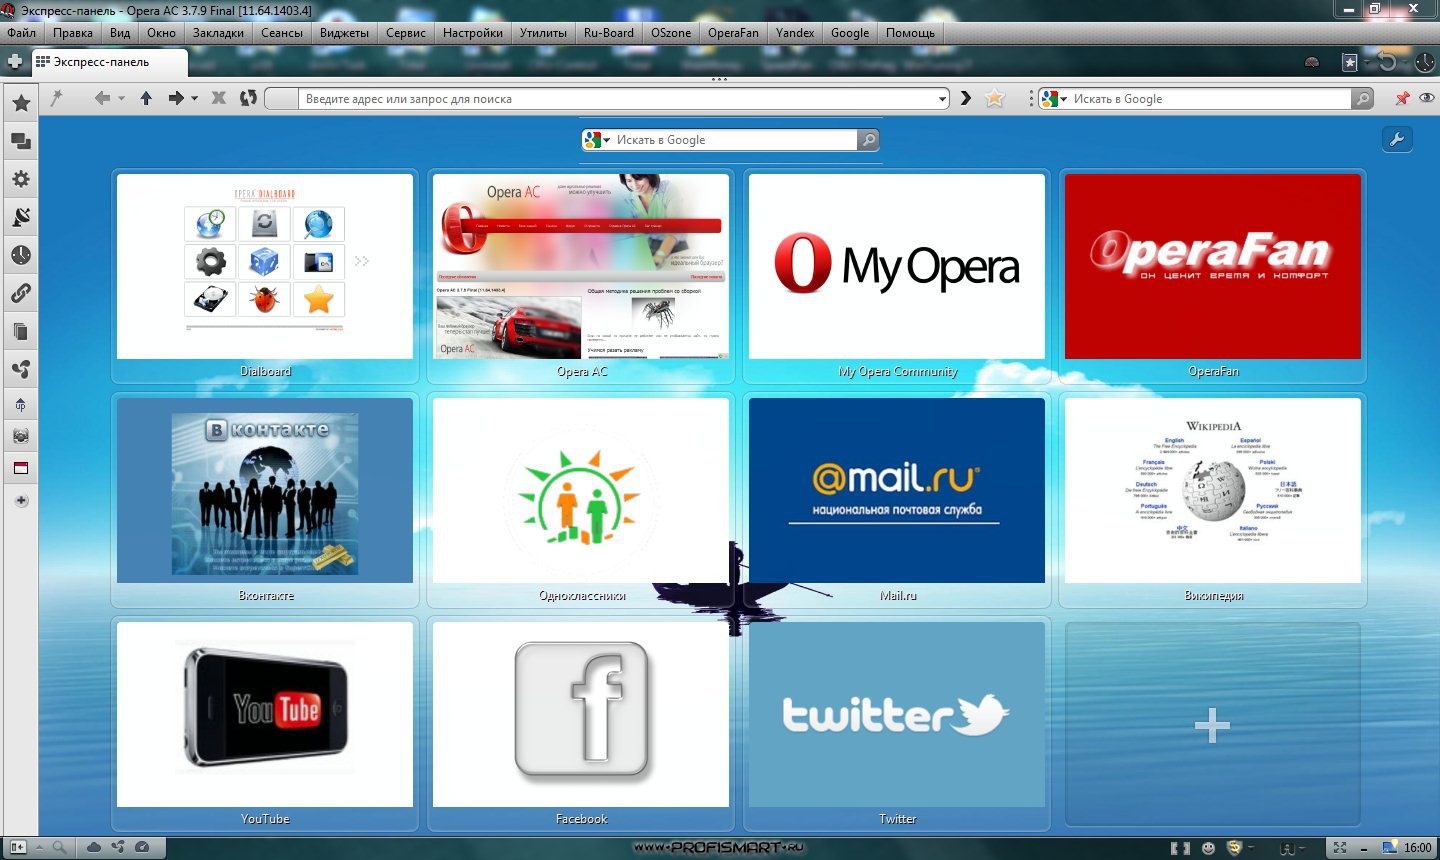Viewport: 1440px width, 860px height.
Task: Click the Speed Dial search magnifier button
Action: [869, 140]
